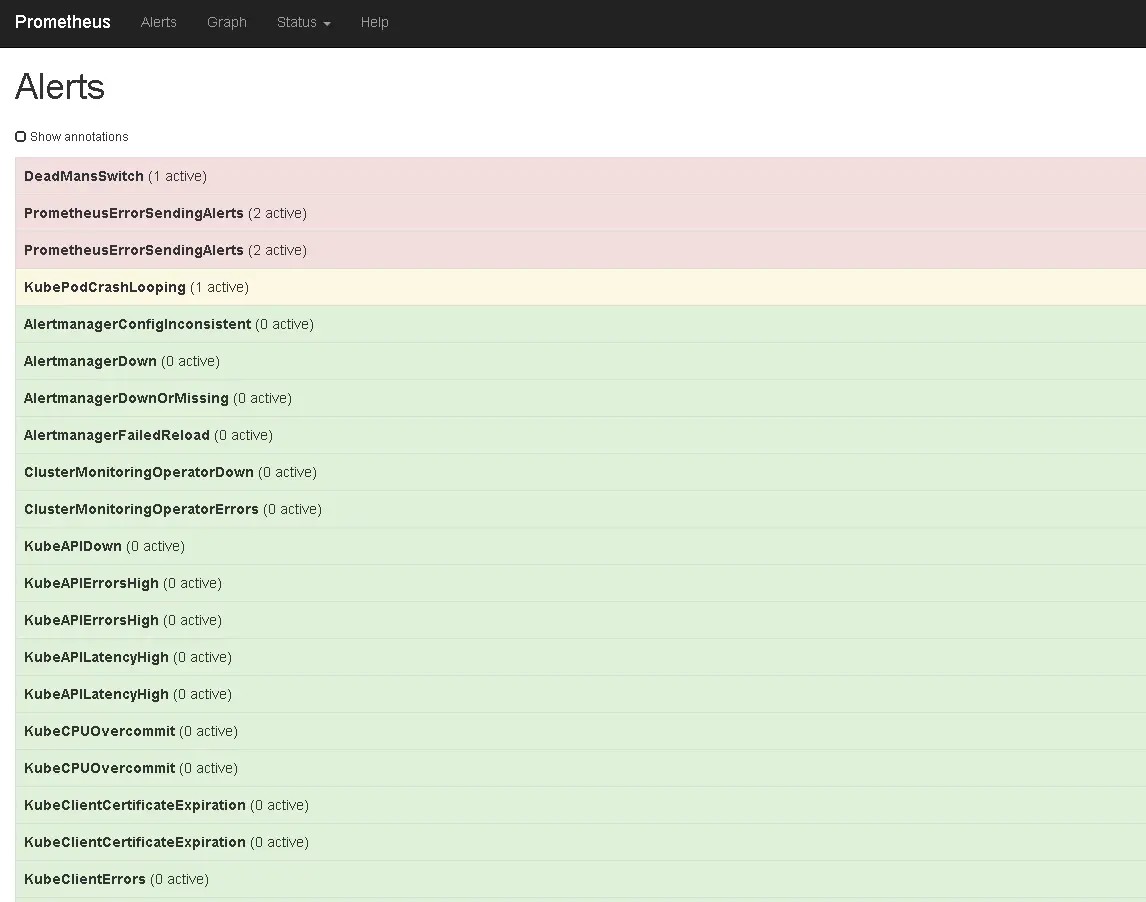Image resolution: width=1146 pixels, height=902 pixels.
Task: Open the AlertmanagerFailedReload alert
Action: (x=117, y=435)
